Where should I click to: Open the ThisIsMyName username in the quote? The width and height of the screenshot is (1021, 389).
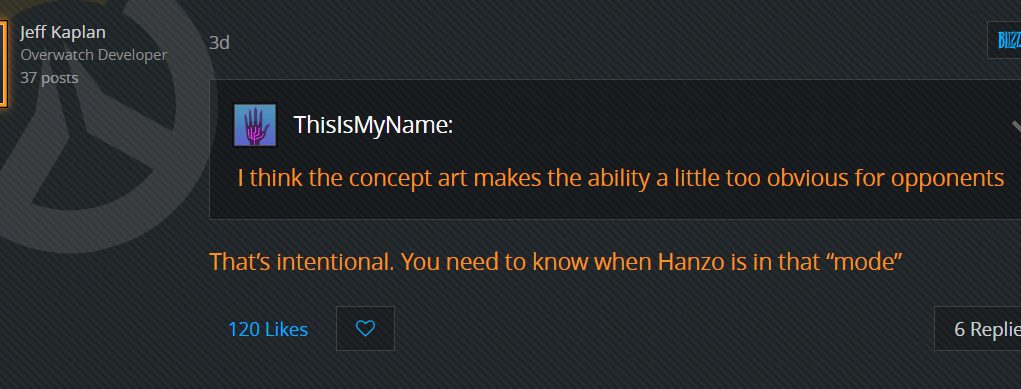coord(373,124)
